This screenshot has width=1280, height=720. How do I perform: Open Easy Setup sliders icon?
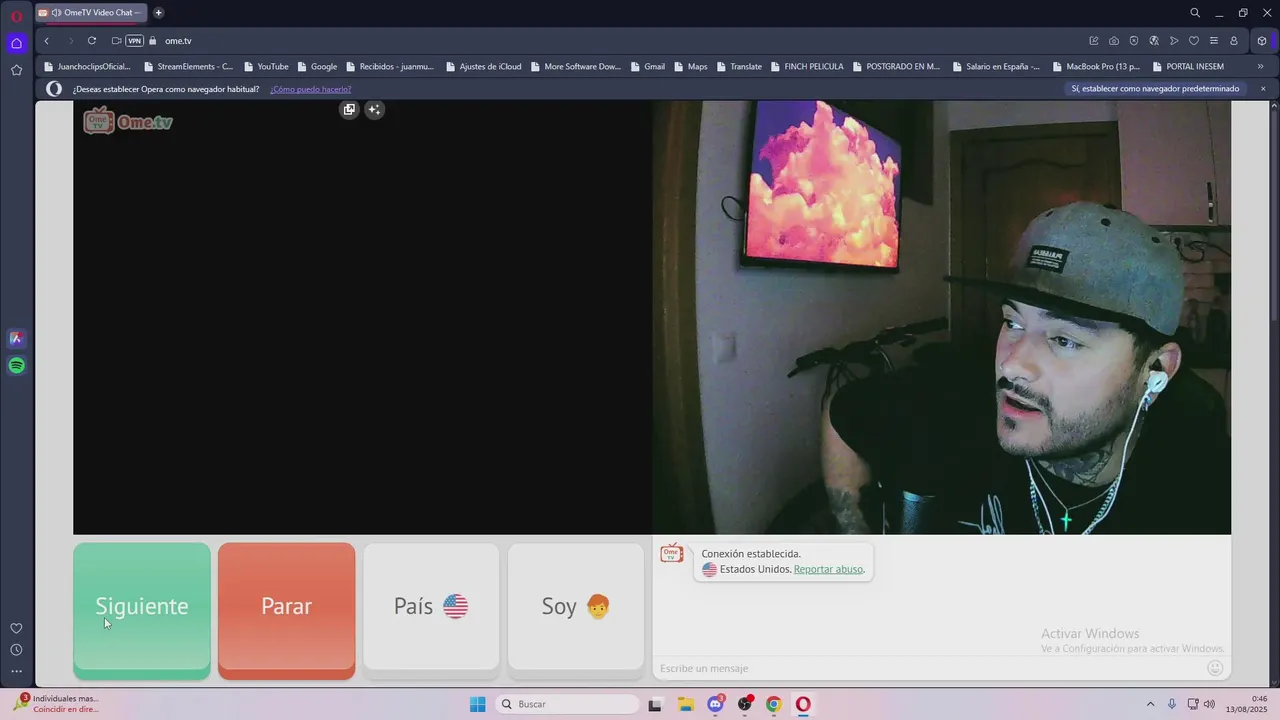tap(1214, 41)
